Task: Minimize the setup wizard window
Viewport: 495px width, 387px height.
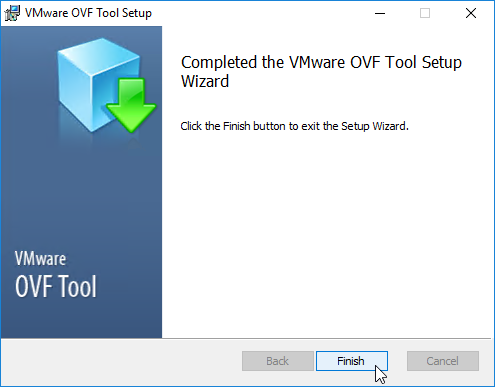Action: (x=380, y=13)
